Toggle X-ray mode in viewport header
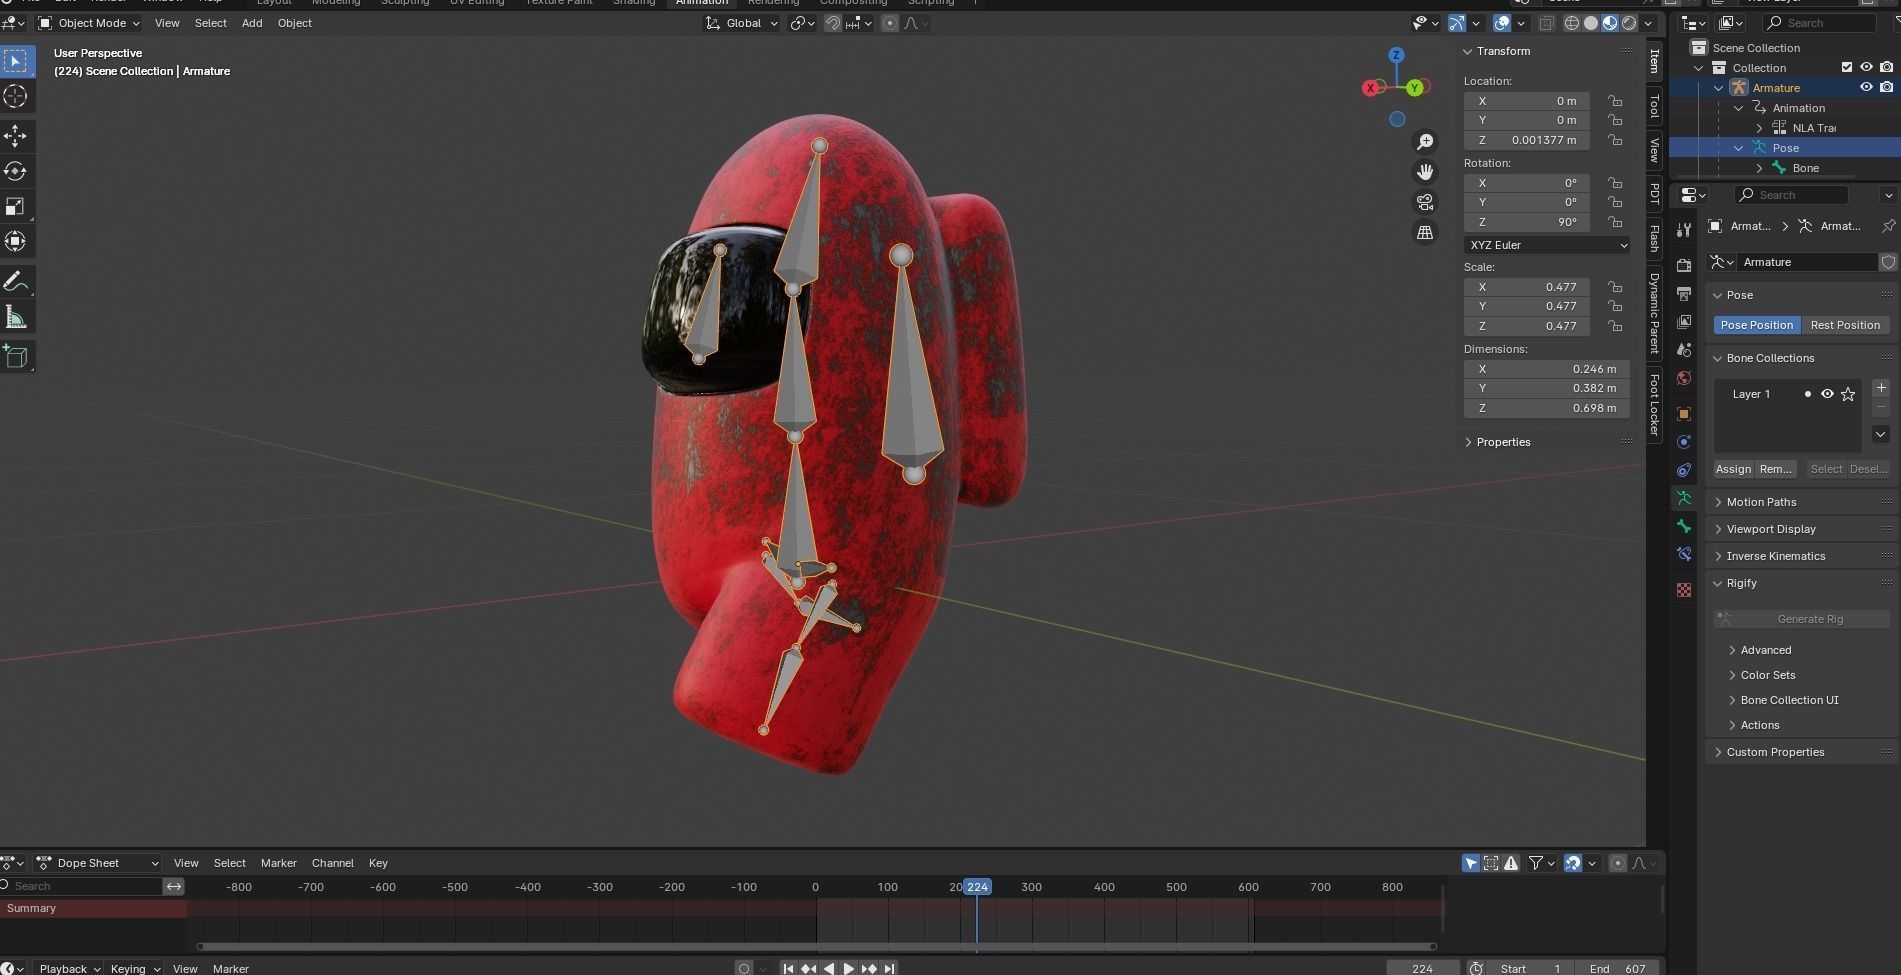 1546,23
